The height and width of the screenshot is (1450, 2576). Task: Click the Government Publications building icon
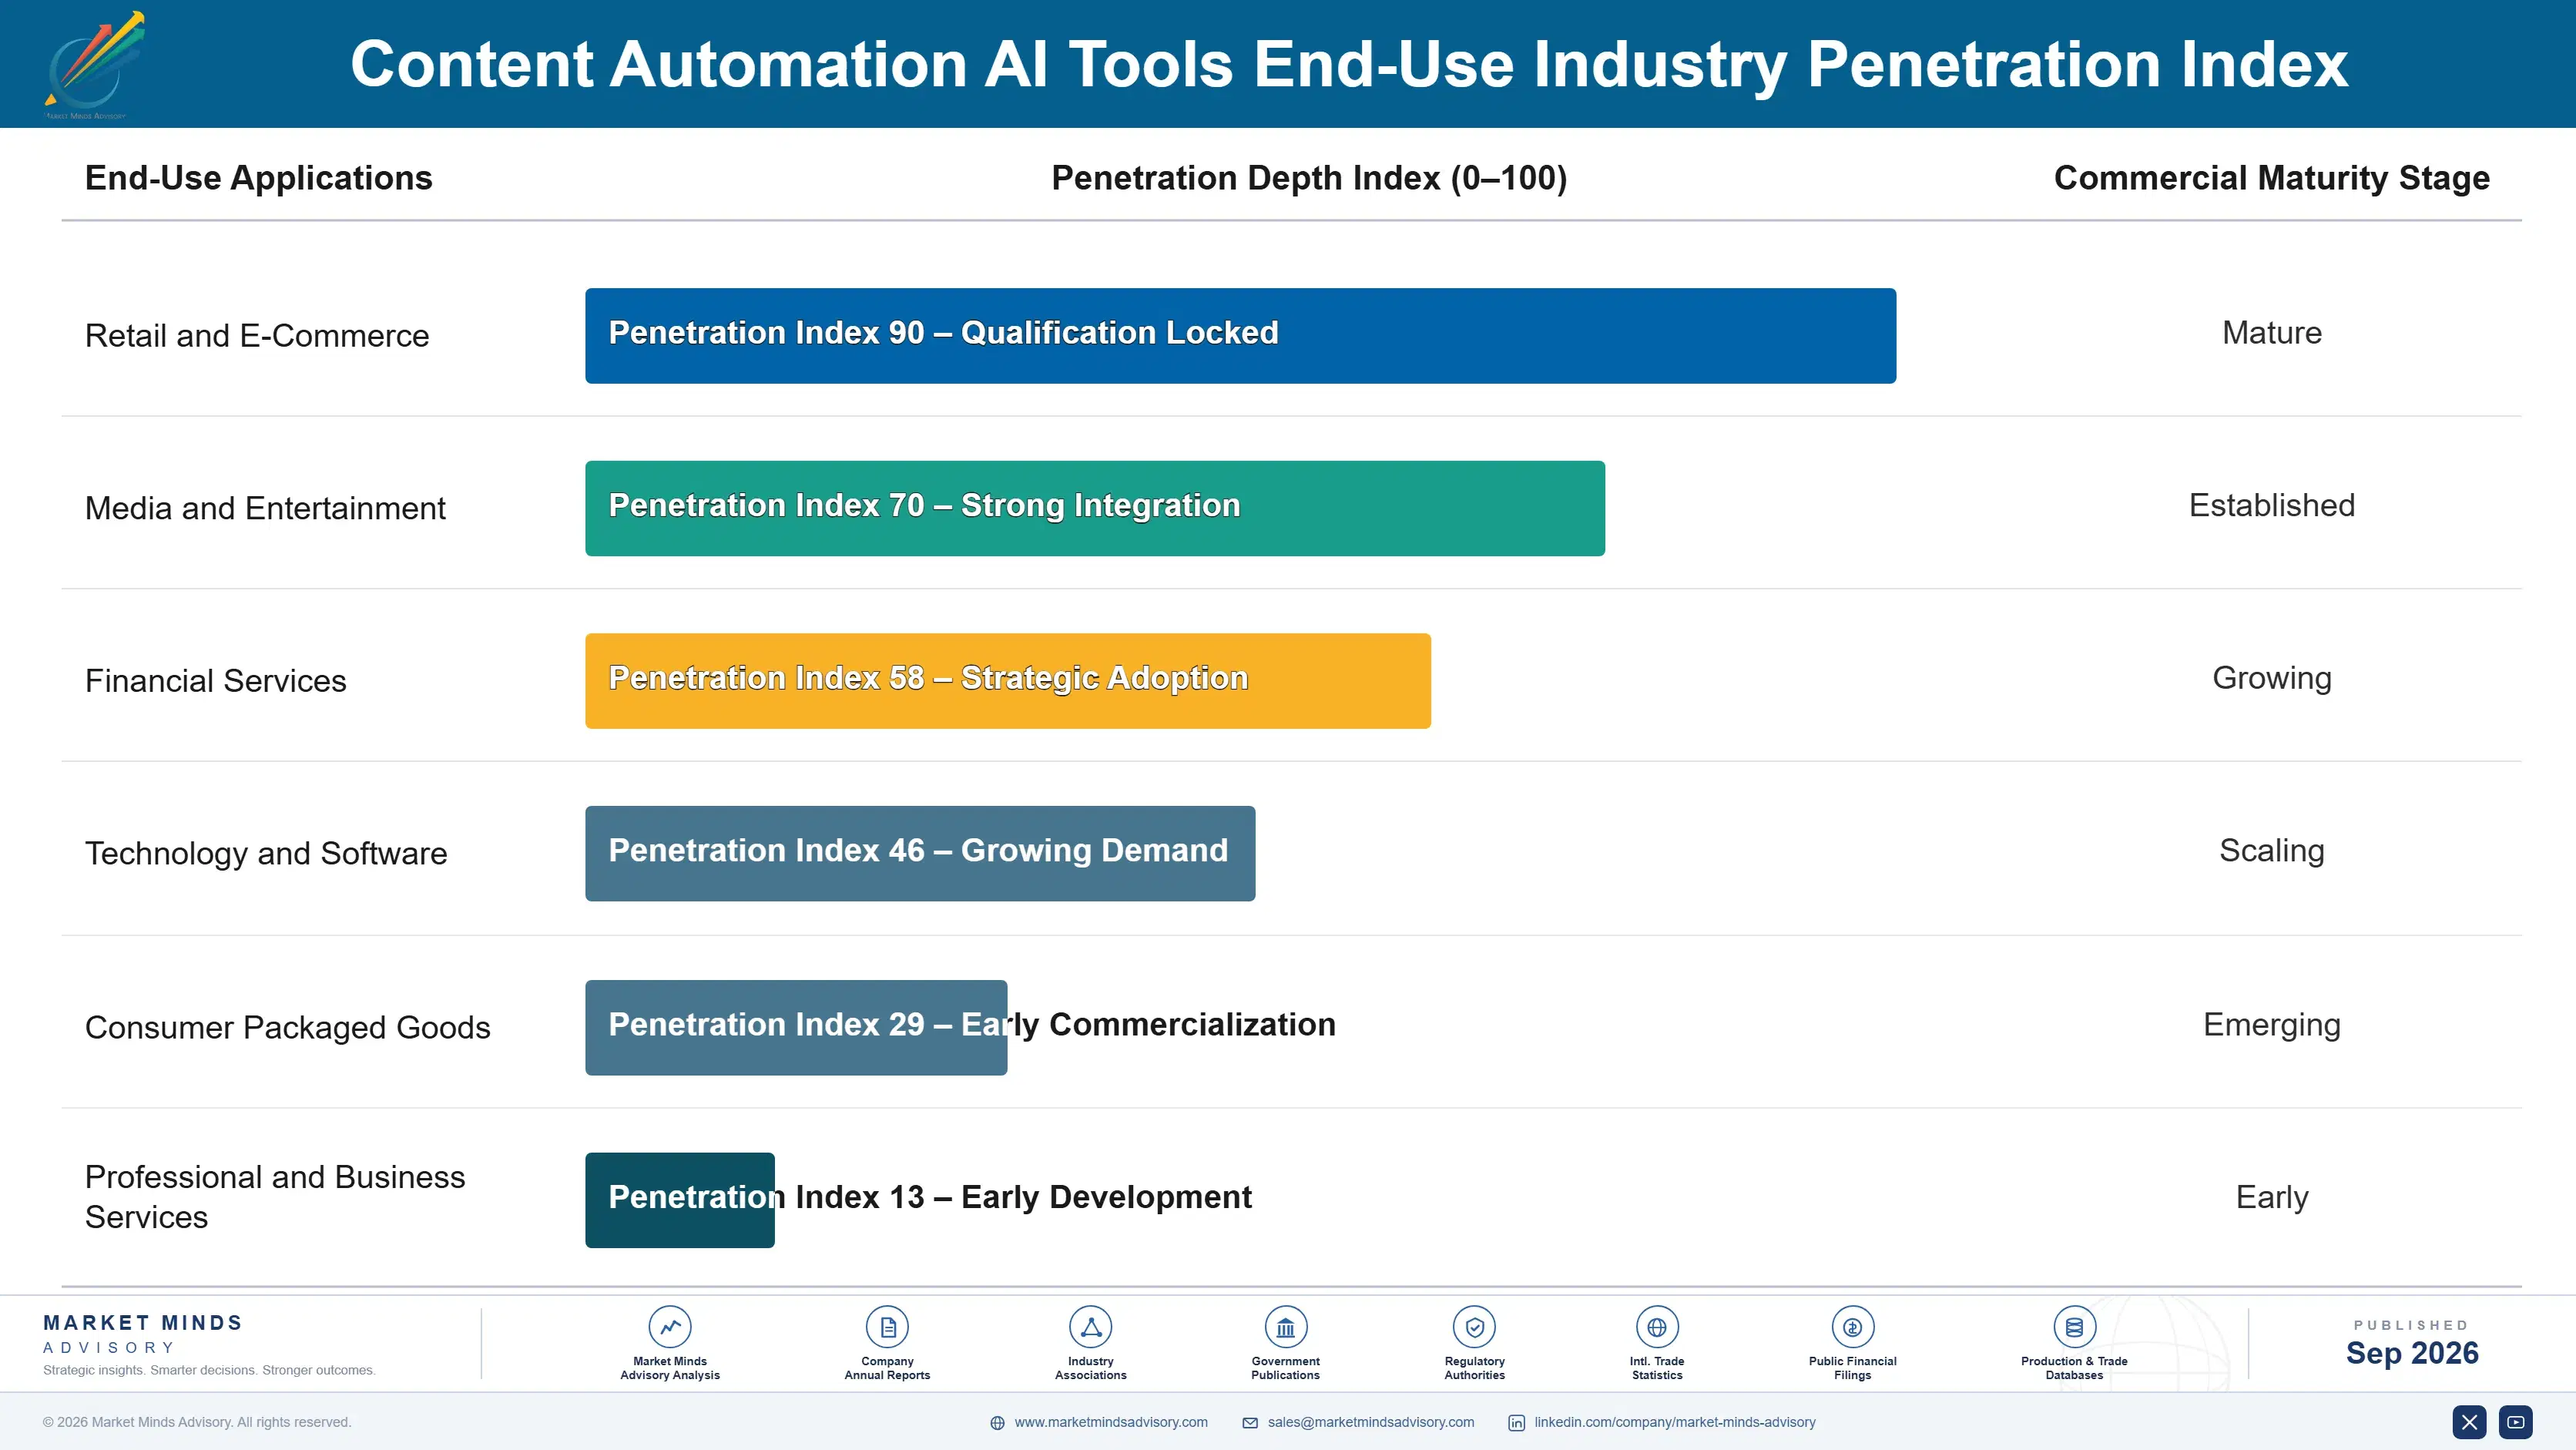(x=1286, y=1327)
